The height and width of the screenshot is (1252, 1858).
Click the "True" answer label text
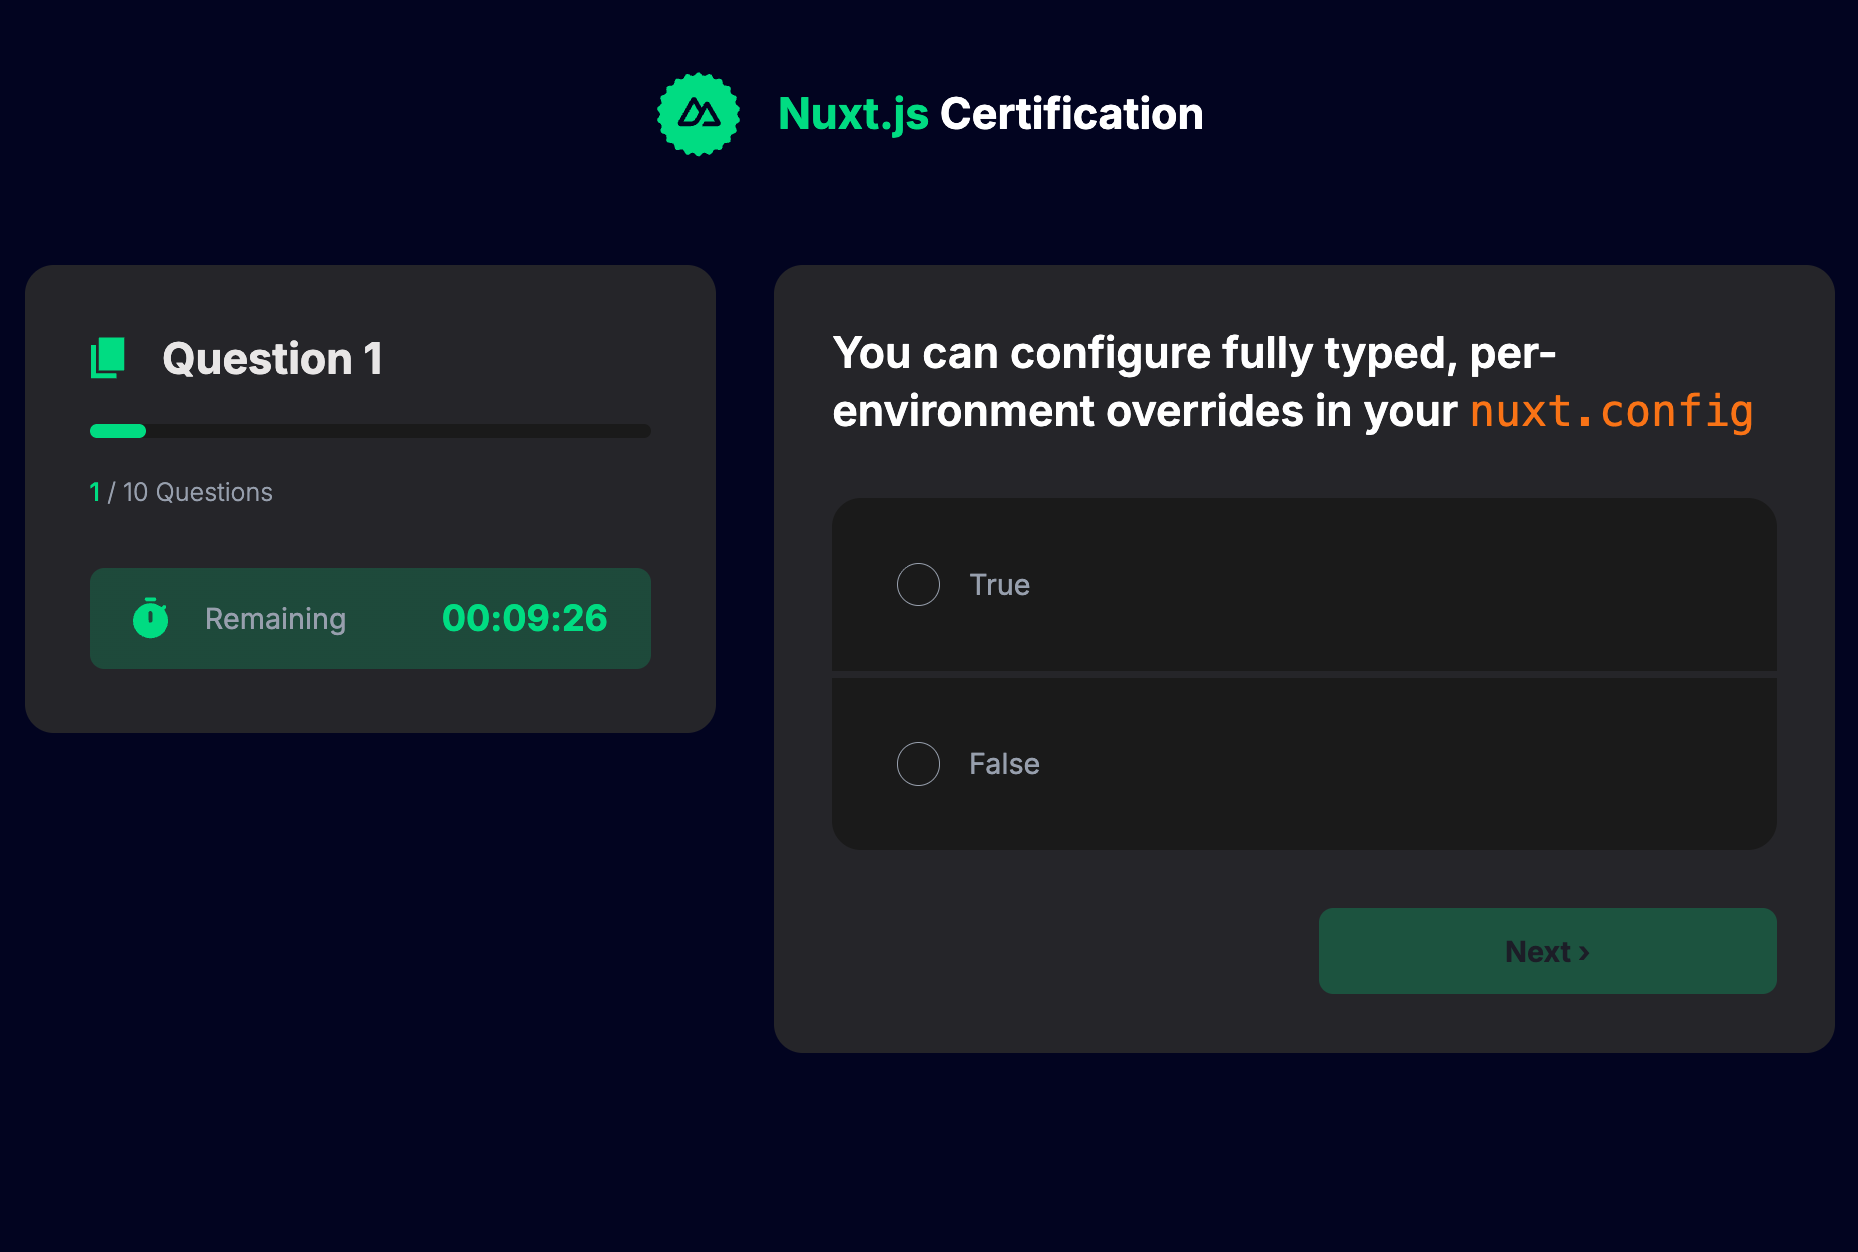999,585
